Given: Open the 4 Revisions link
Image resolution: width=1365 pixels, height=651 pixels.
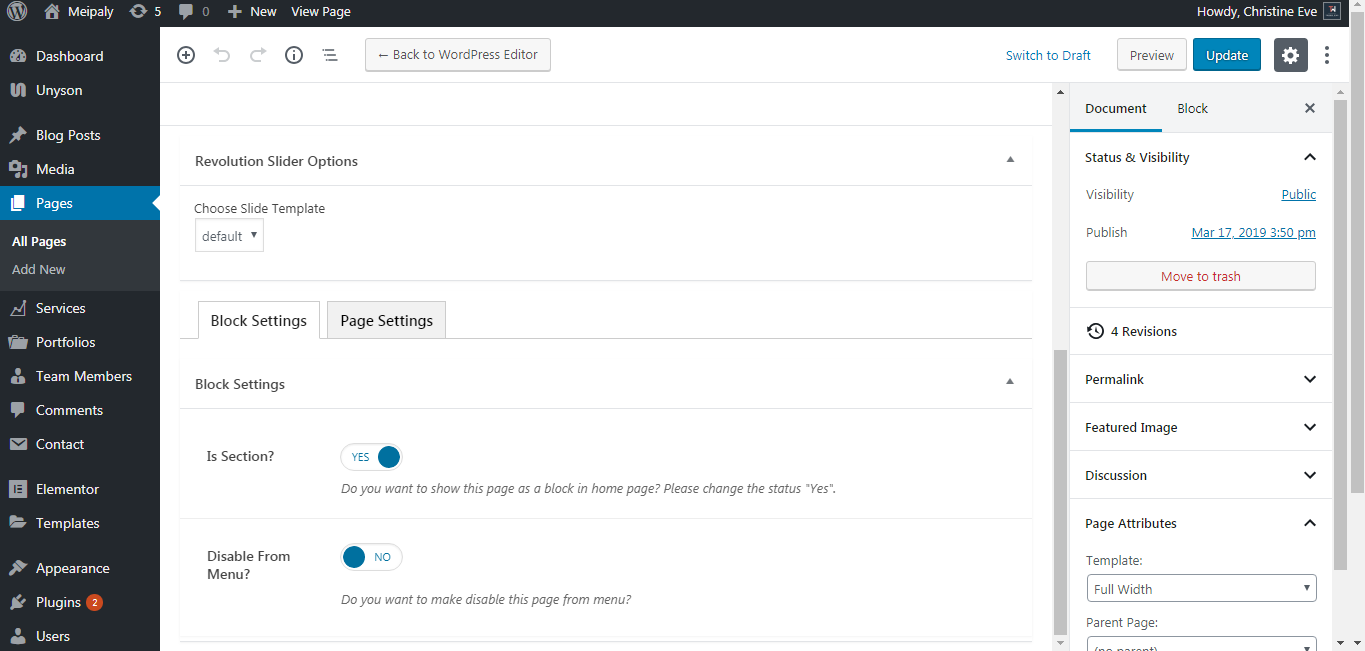Looking at the screenshot, I should point(1132,331).
